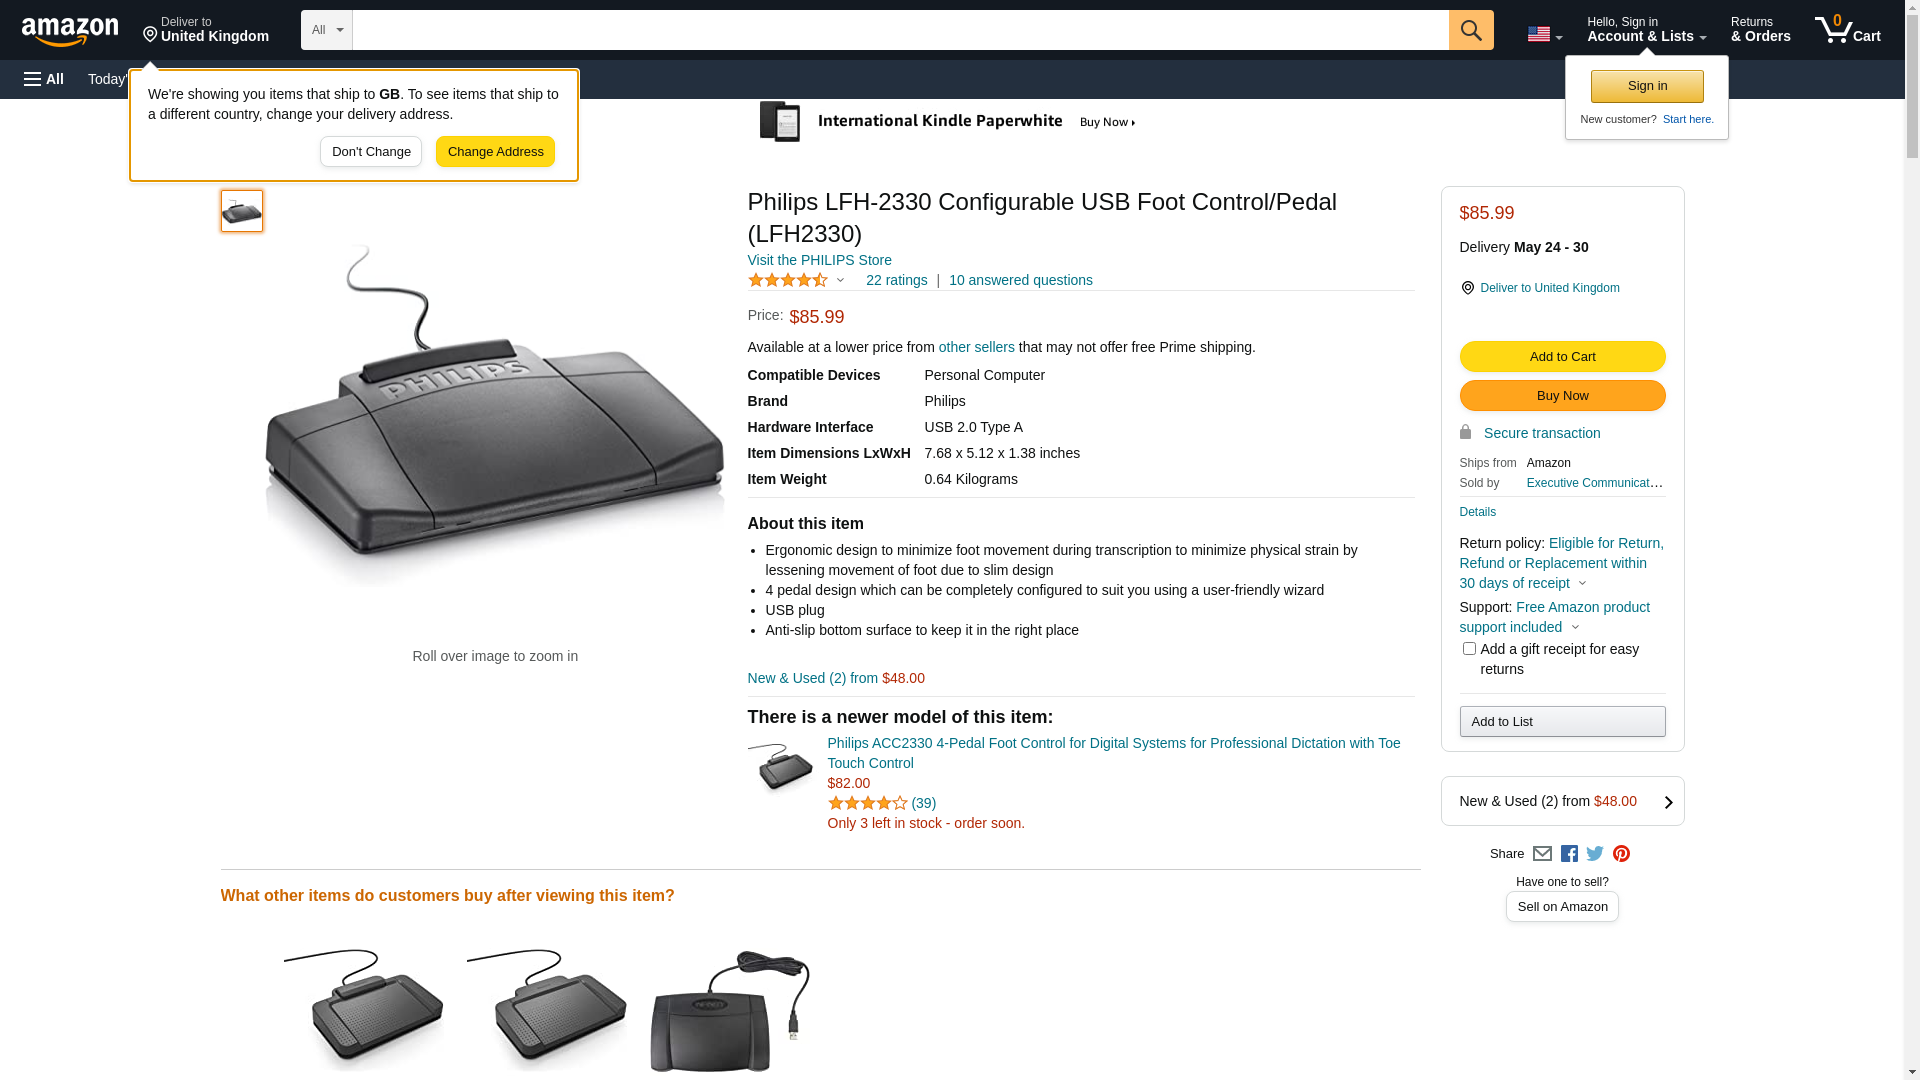Viewport: 1920px width, 1080px height.
Task: Select the foot pedal image thumbnail
Action: pyautogui.click(x=242, y=212)
